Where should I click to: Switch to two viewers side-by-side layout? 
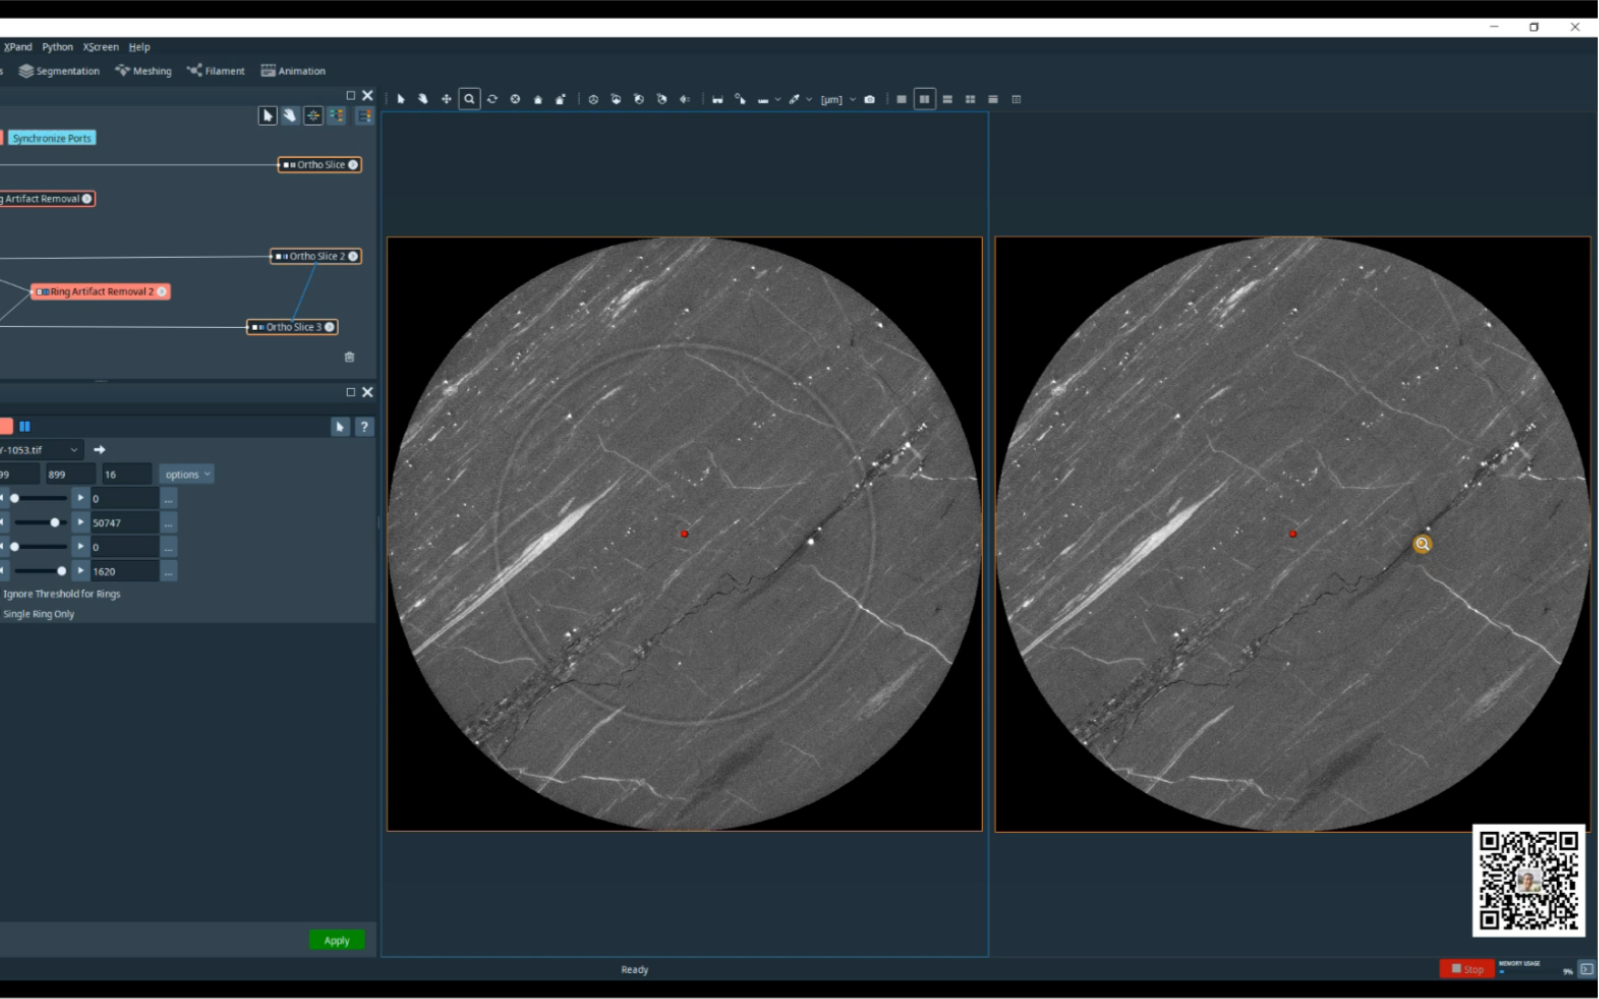tap(925, 99)
